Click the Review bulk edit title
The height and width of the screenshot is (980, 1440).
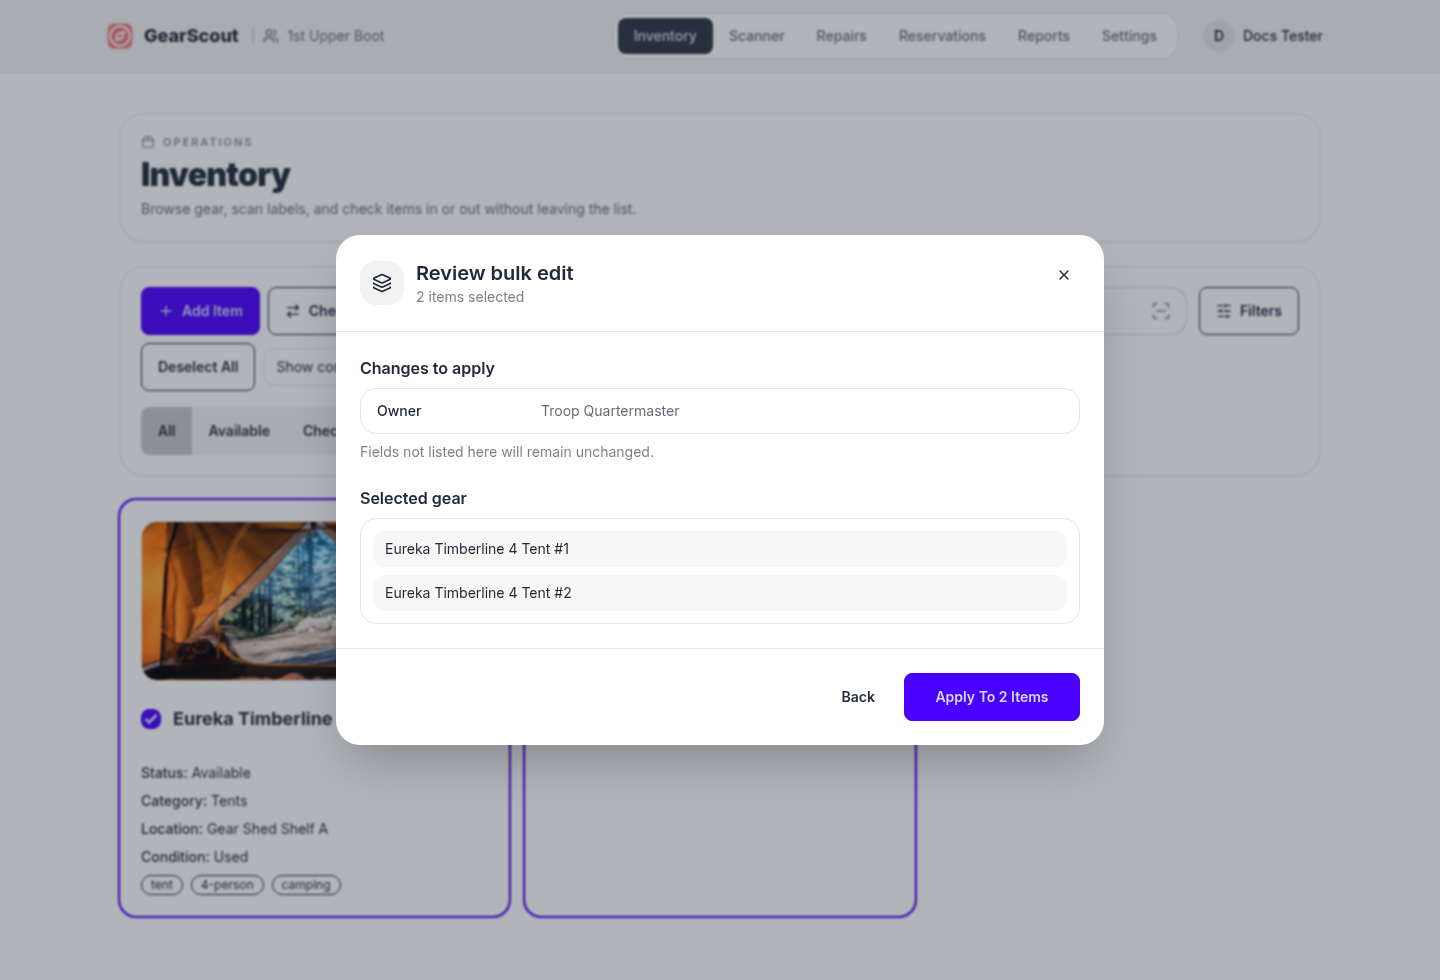click(495, 273)
